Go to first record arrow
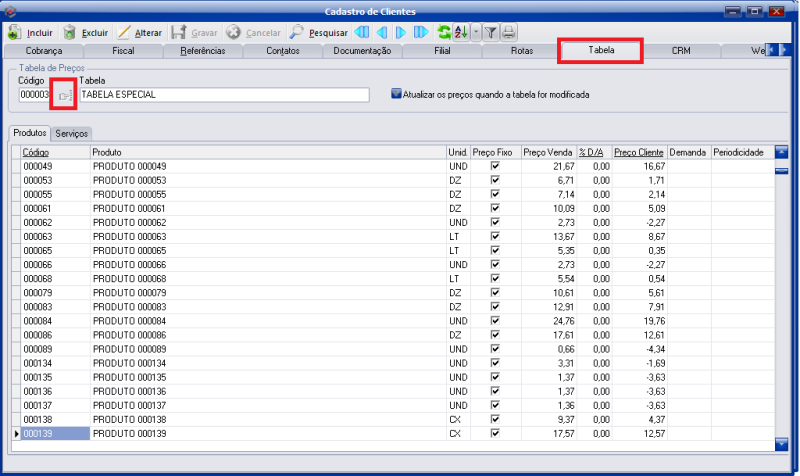800x476 pixels. point(362,33)
